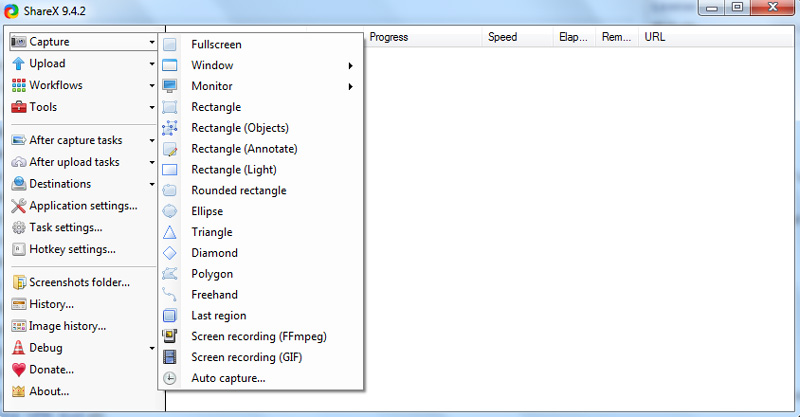800x417 pixels.
Task: Click the Fullscreen capture icon
Action: [x=170, y=45]
